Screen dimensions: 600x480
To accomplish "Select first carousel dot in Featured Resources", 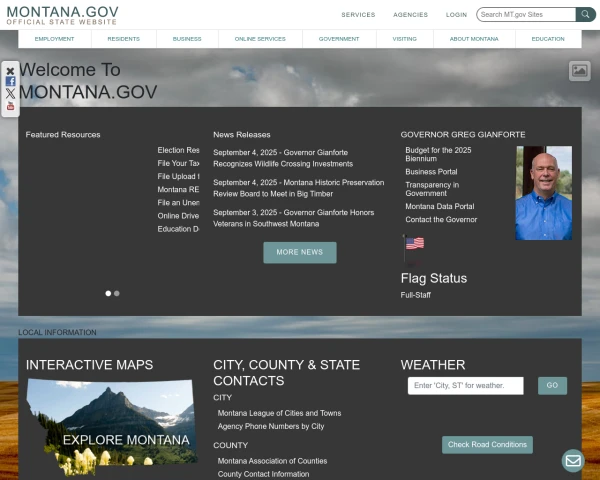I will (x=108, y=293).
